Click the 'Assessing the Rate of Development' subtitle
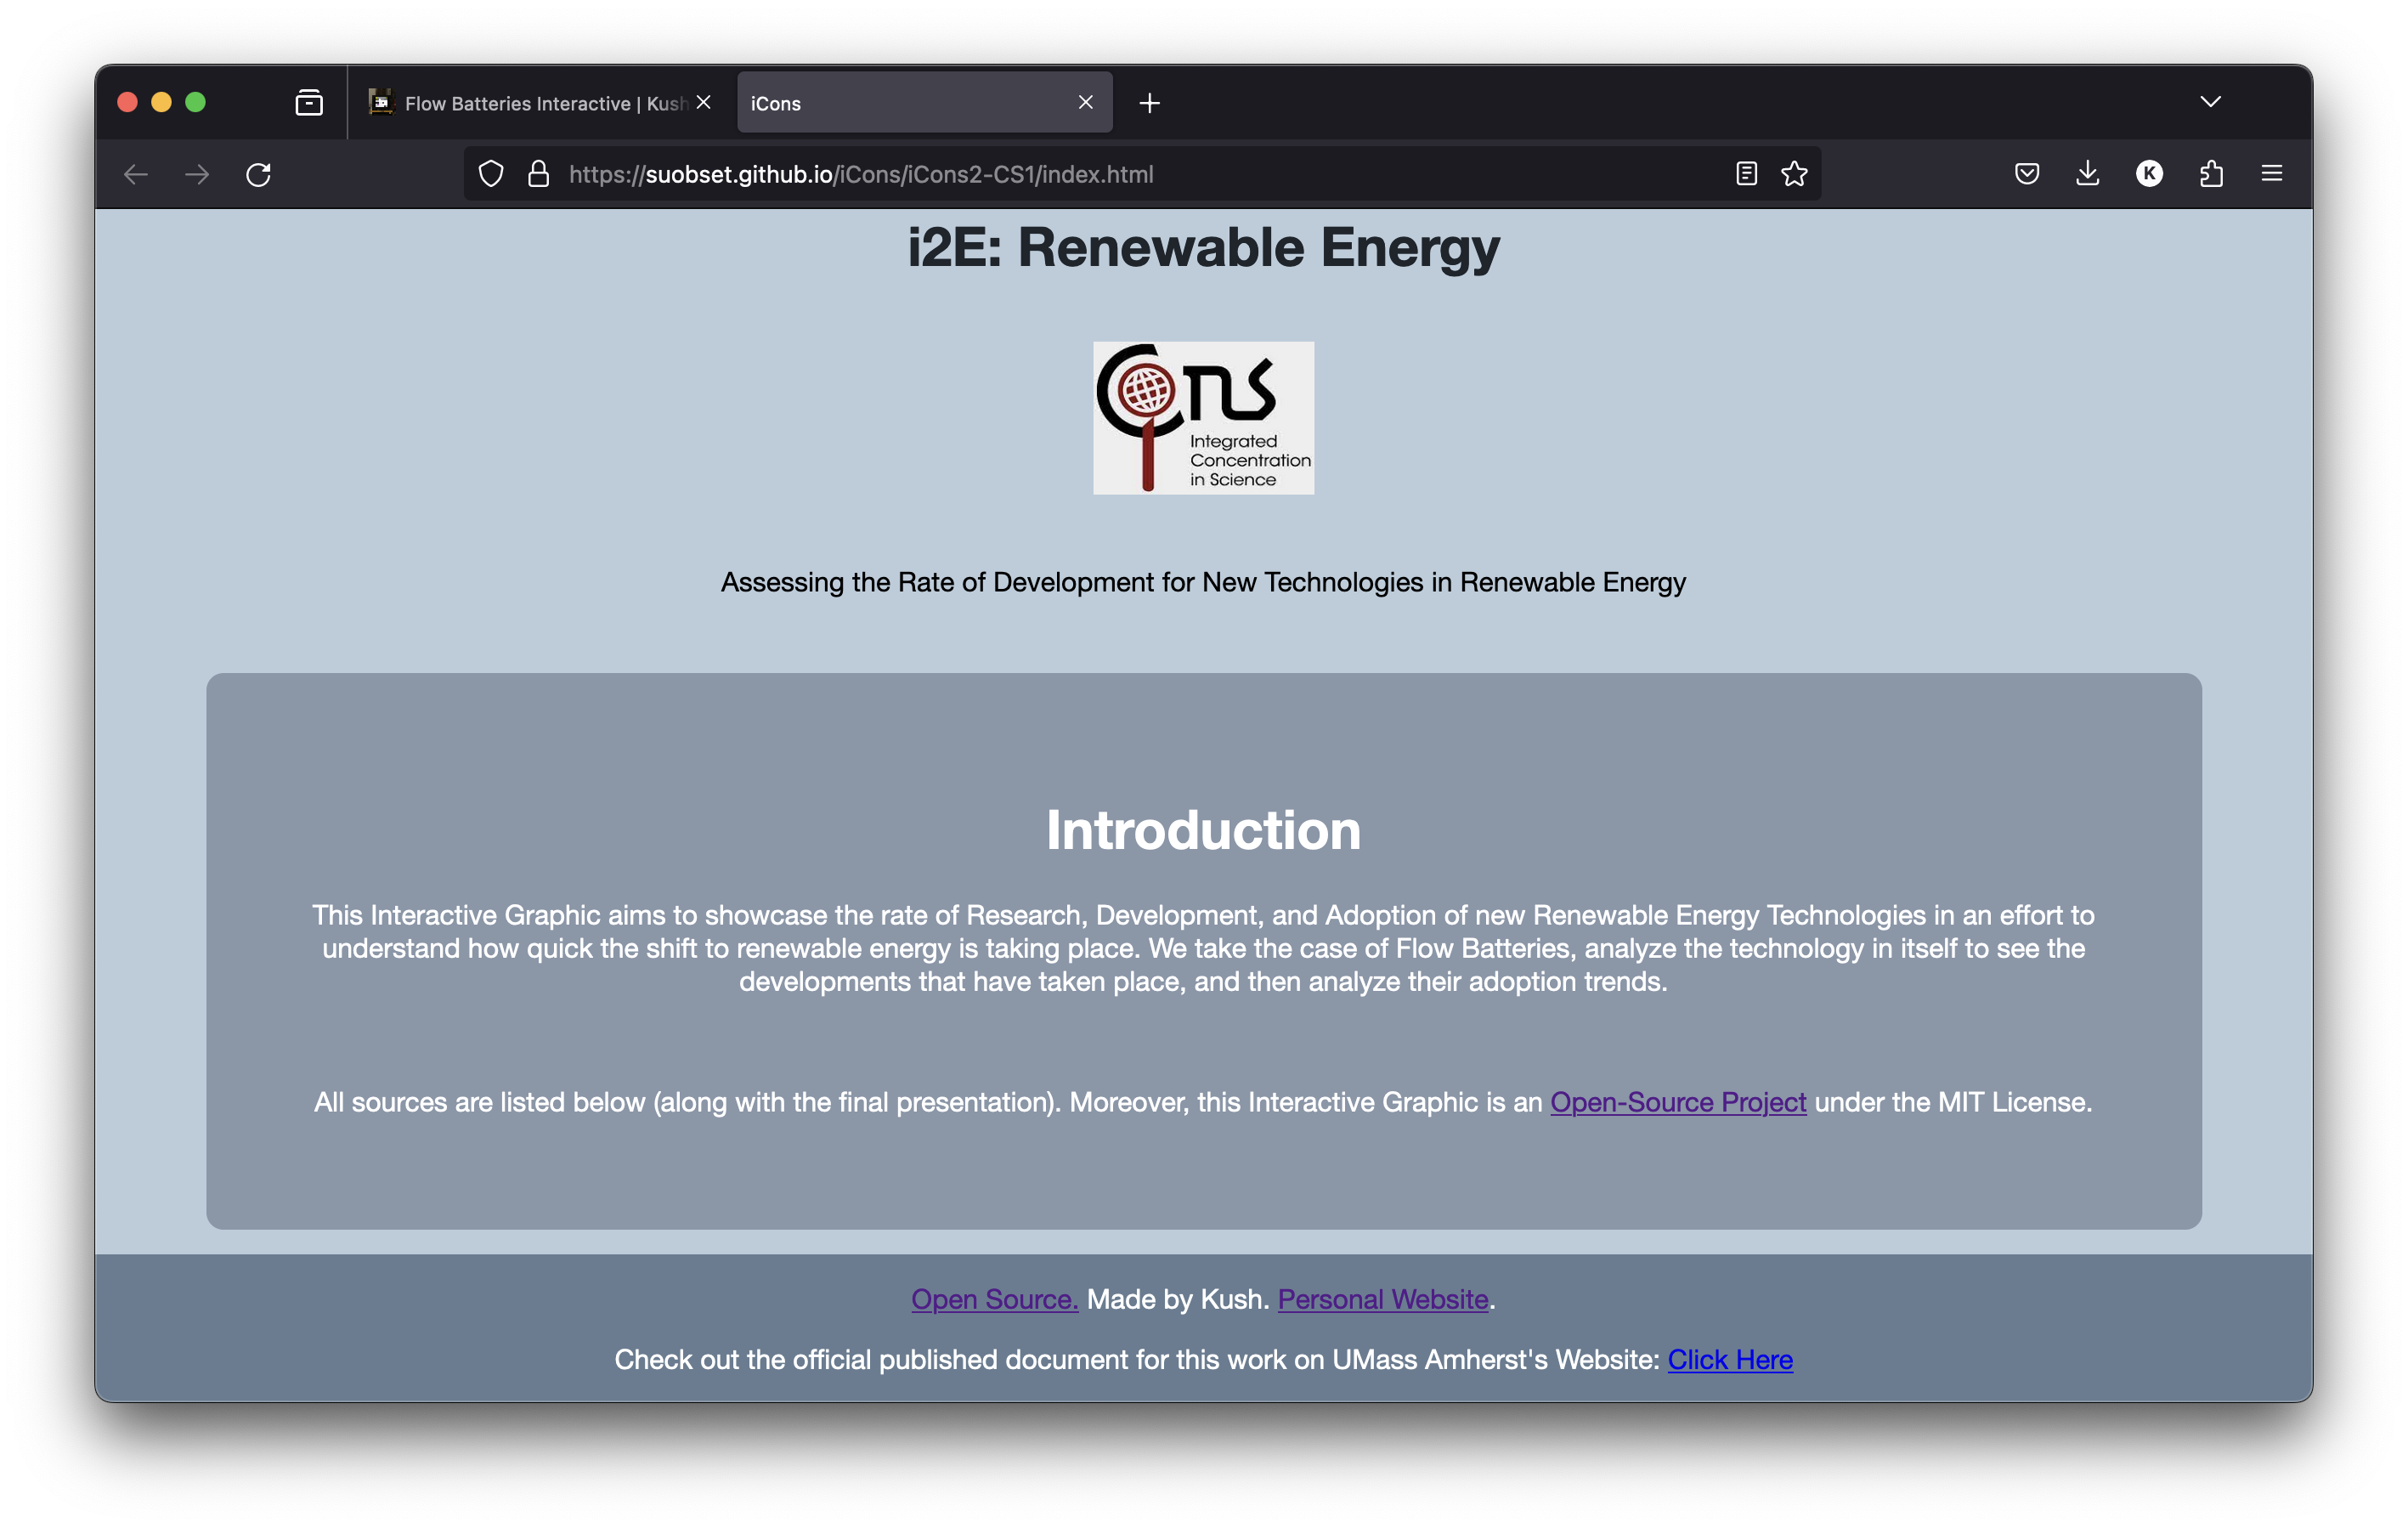 pos(1203,582)
